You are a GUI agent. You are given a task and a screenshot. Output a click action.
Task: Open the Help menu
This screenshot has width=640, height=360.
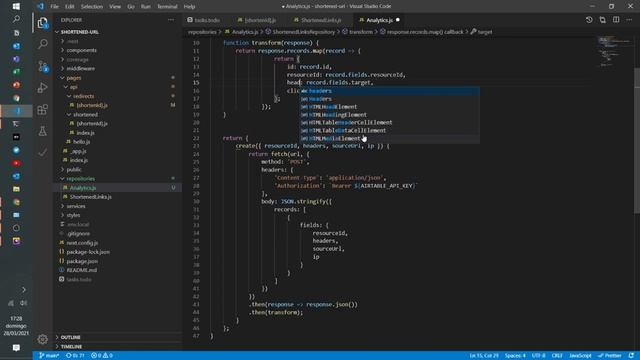coord(189,7)
